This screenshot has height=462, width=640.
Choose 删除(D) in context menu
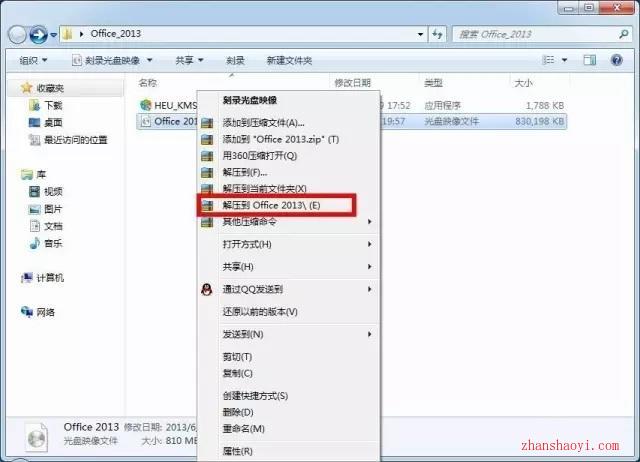click(x=289, y=412)
